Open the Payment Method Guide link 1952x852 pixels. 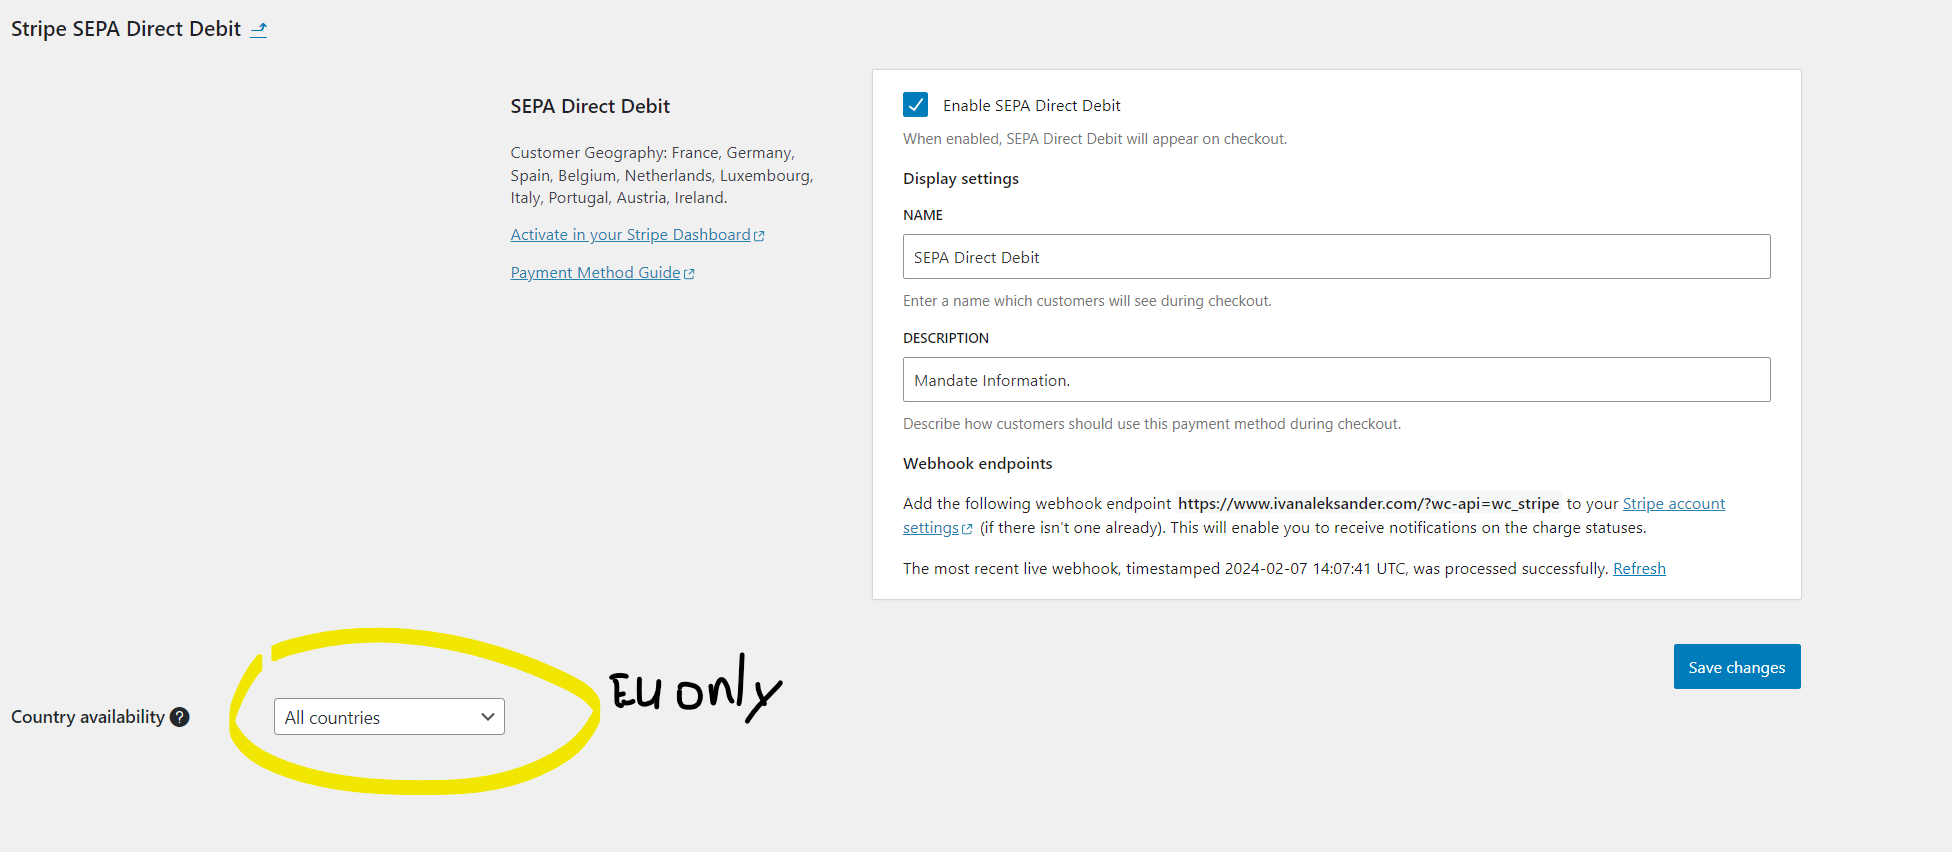point(602,273)
